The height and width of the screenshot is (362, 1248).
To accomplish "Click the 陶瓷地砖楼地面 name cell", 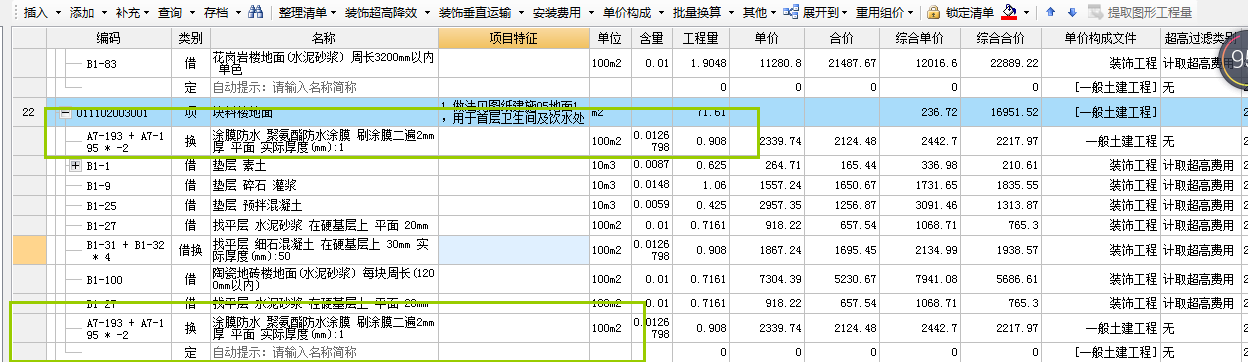I will (324, 281).
